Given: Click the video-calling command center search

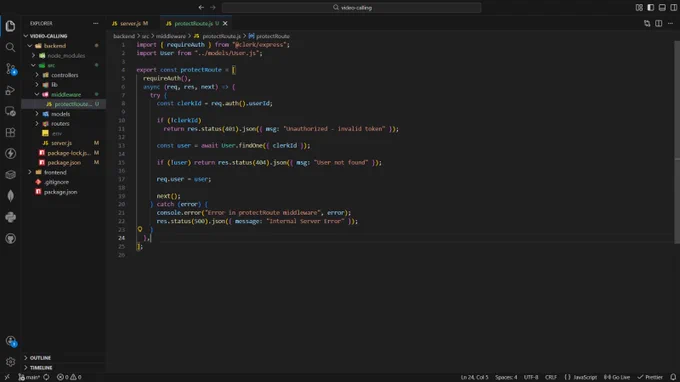Looking at the screenshot, I should (352, 7).
